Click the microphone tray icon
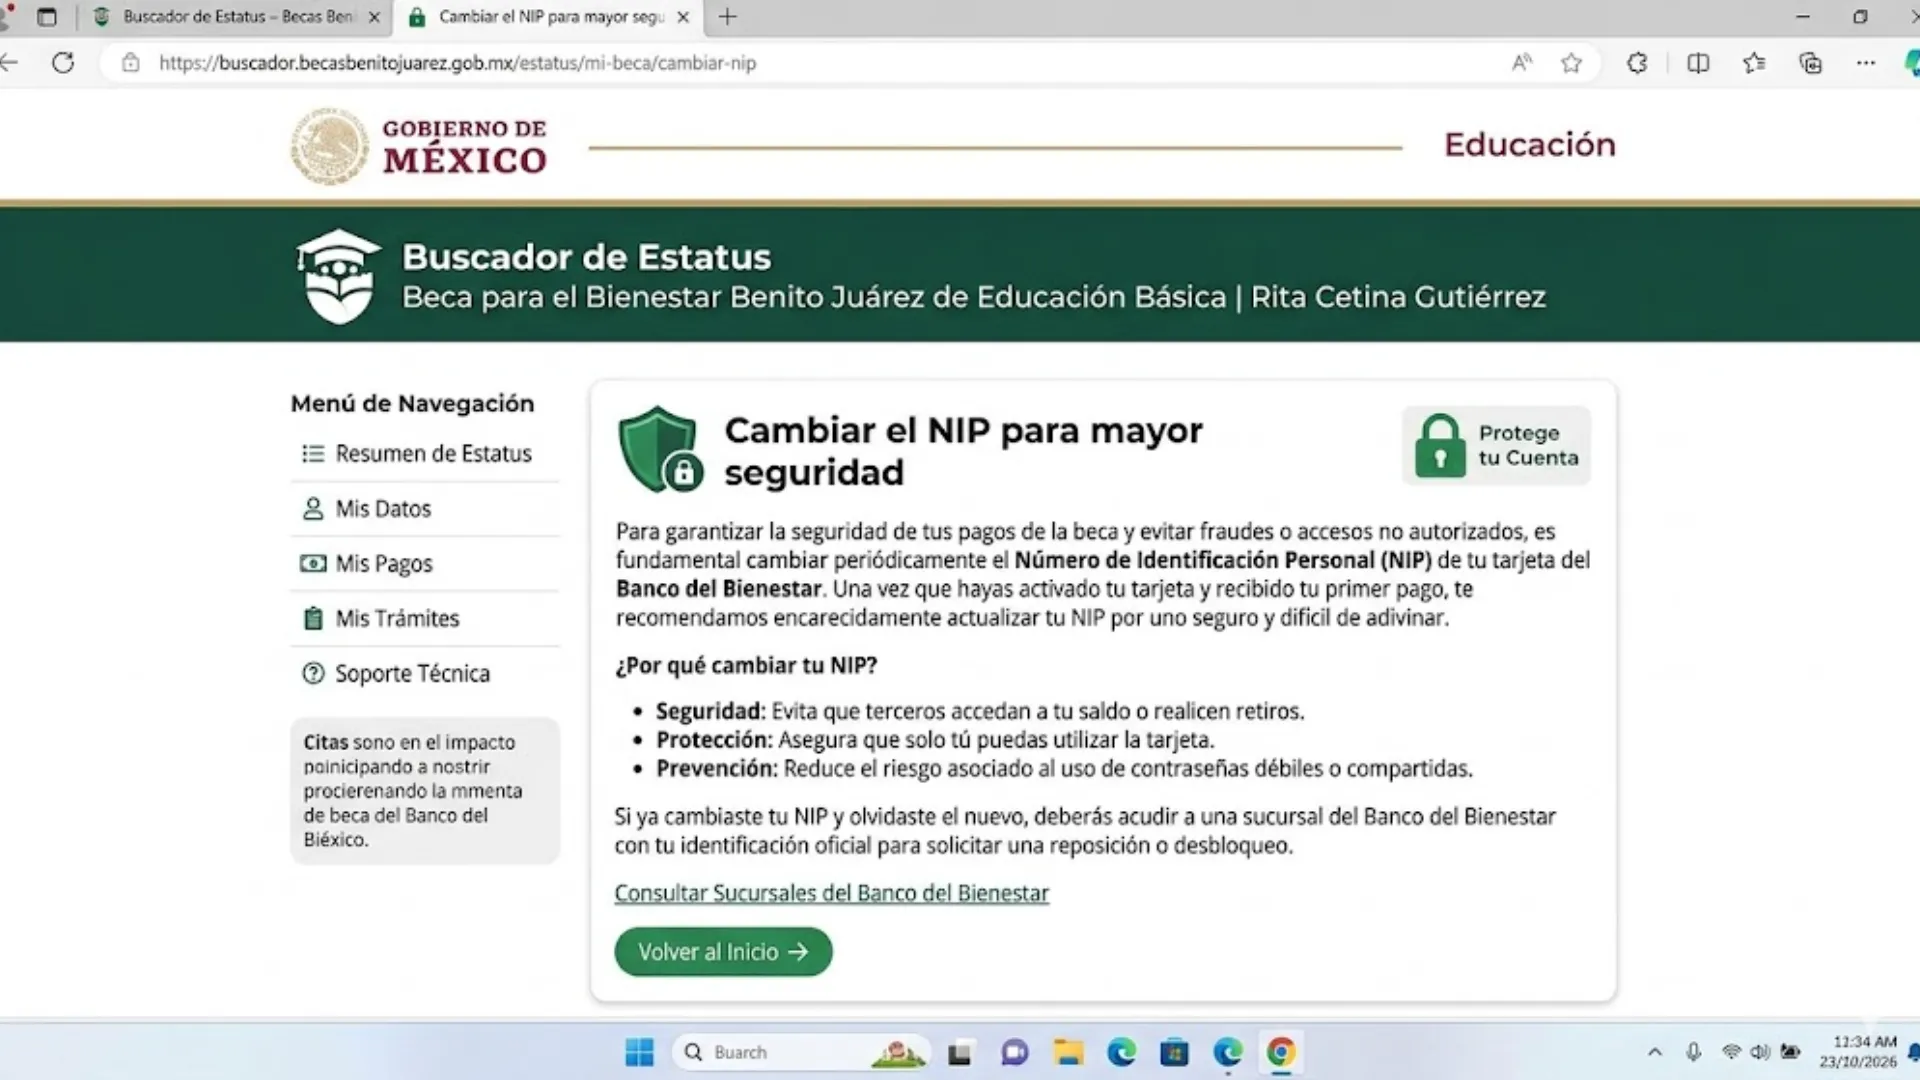 click(x=1693, y=1052)
